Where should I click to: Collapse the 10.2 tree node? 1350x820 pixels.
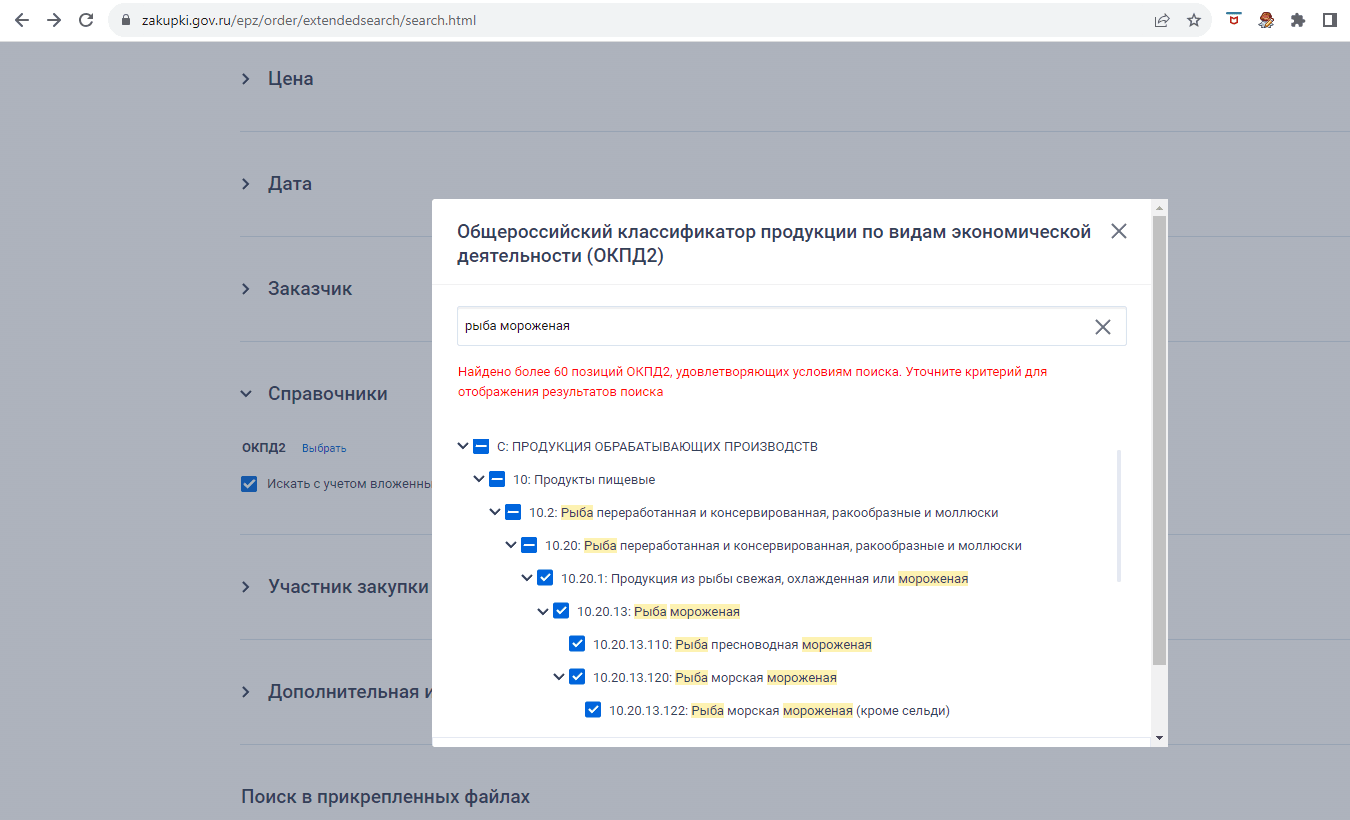(495, 513)
